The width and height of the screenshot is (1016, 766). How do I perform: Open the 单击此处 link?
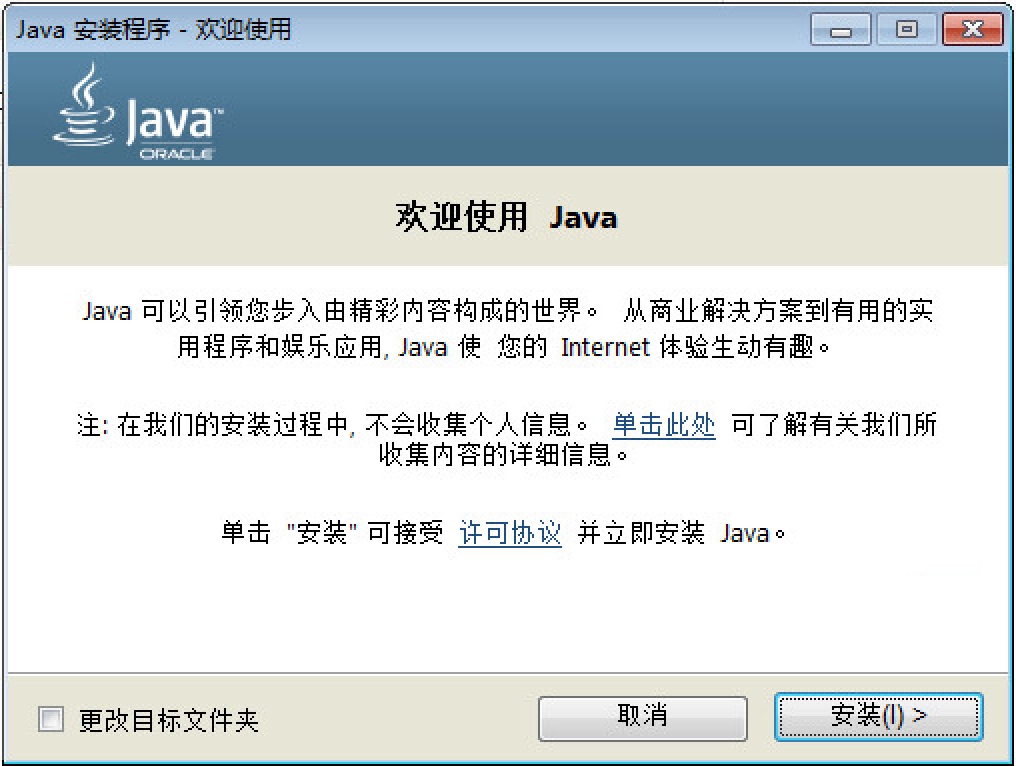coord(664,425)
